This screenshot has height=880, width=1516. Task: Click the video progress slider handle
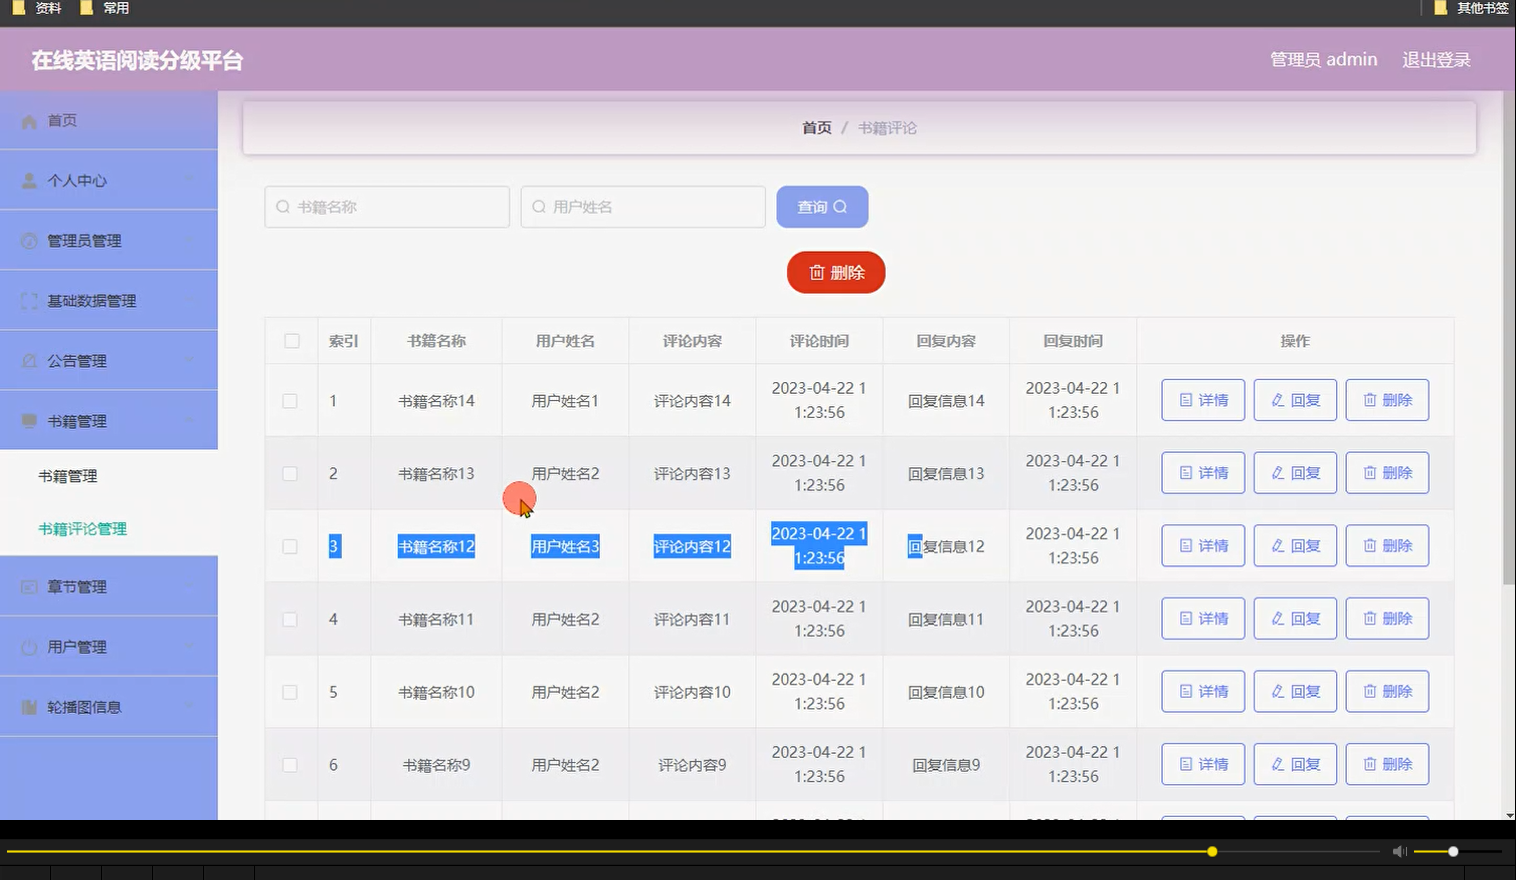(x=1212, y=851)
